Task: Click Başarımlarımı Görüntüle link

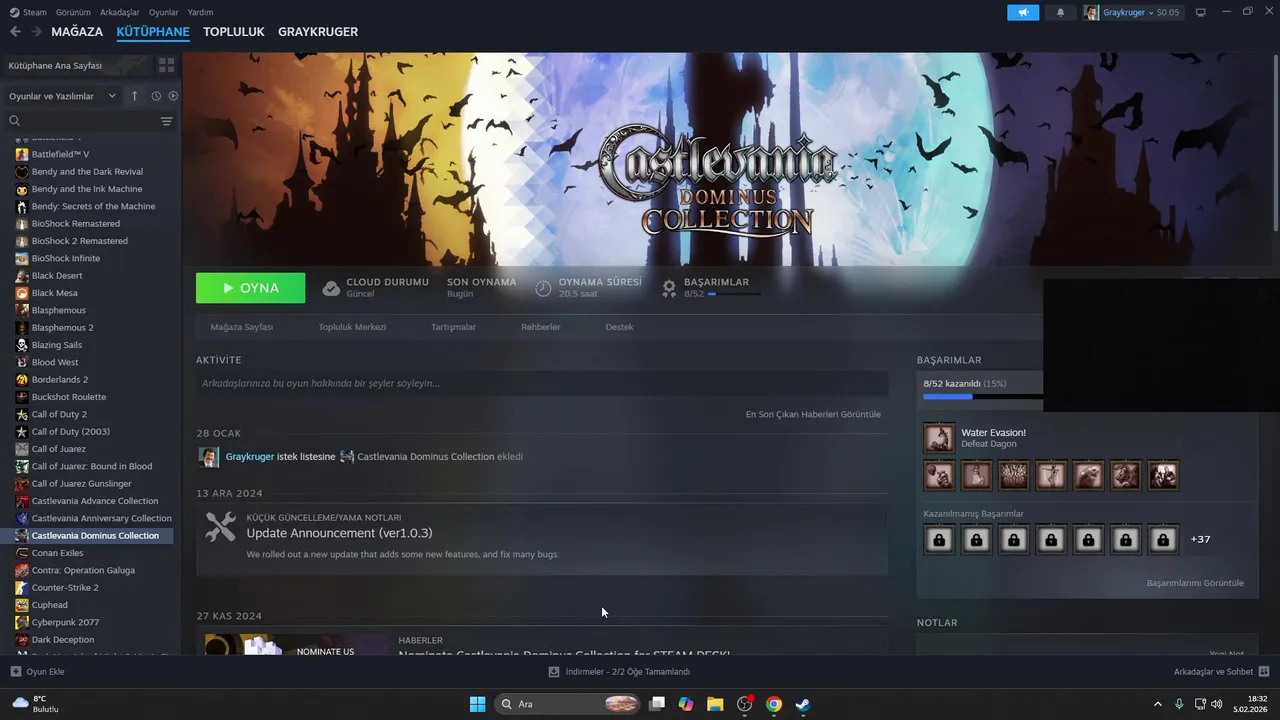Action: [1195, 583]
